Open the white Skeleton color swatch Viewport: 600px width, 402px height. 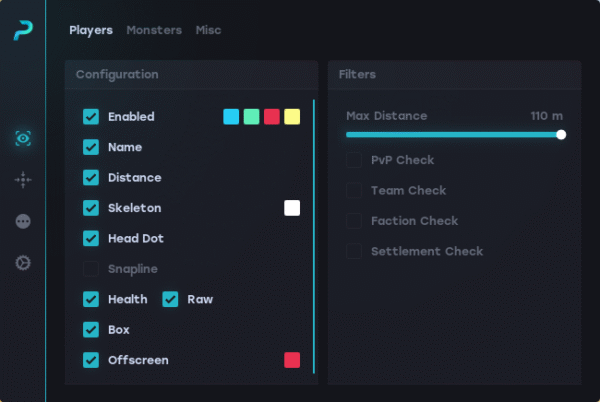[x=292, y=208]
